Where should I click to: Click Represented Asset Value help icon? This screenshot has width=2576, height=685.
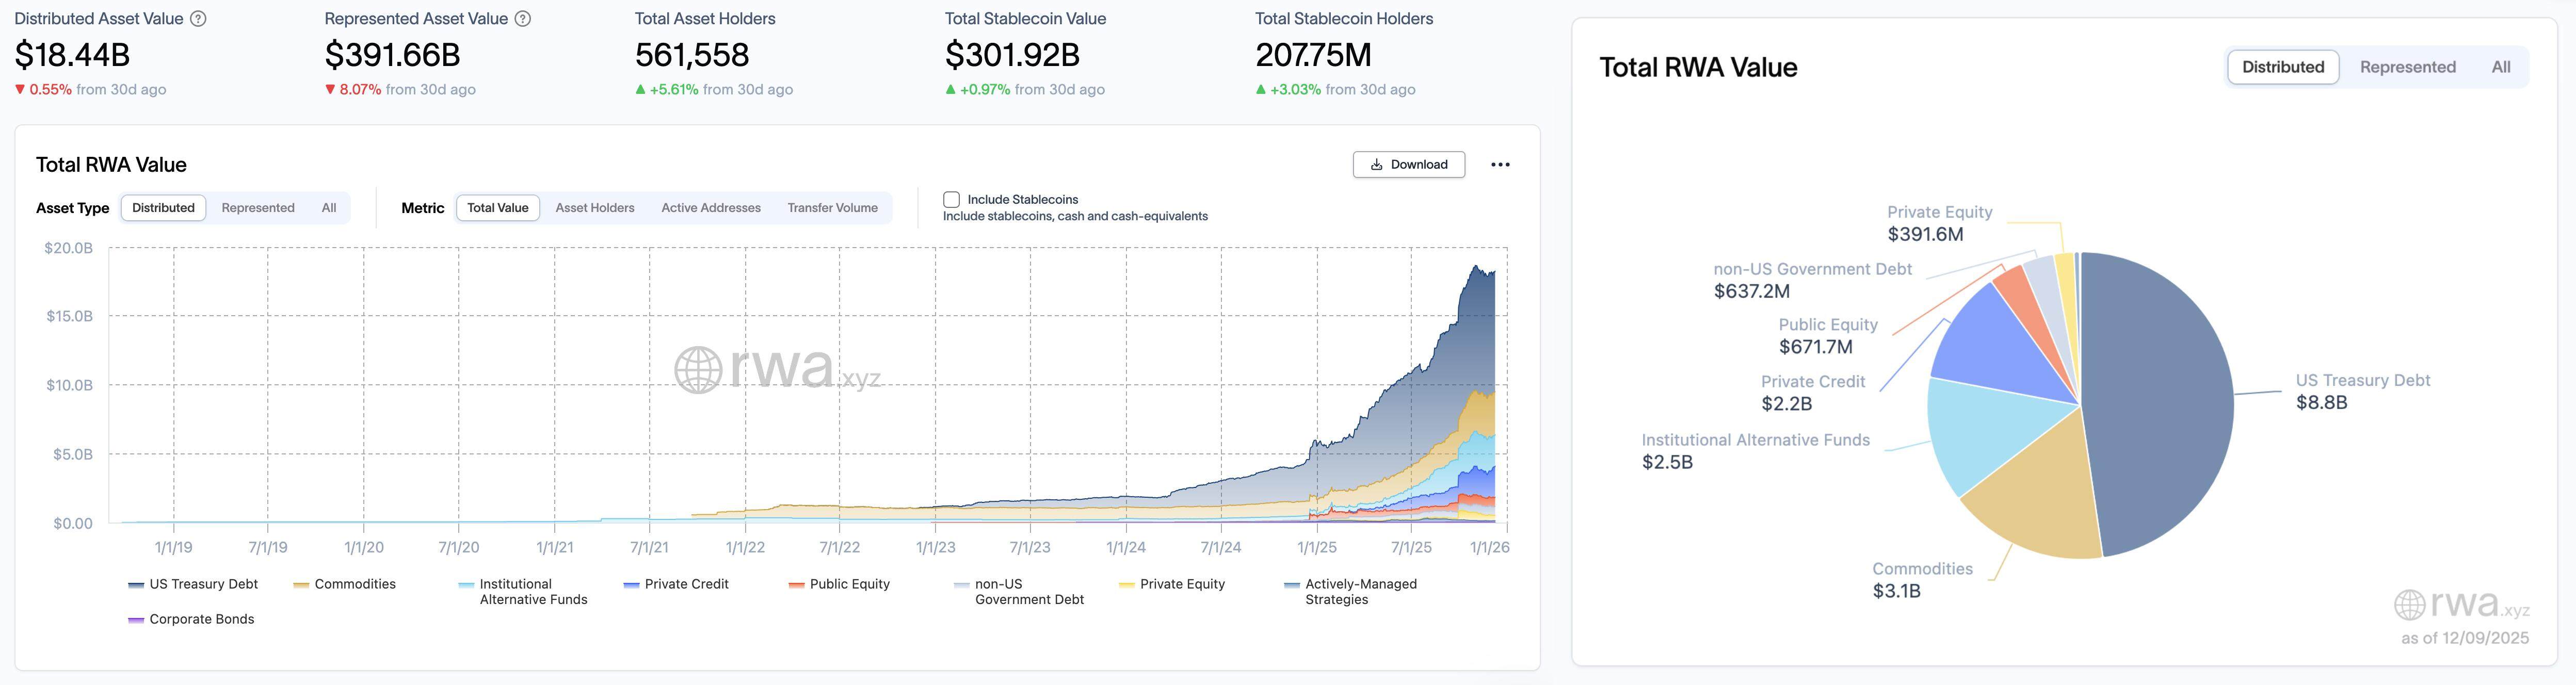click(x=522, y=19)
